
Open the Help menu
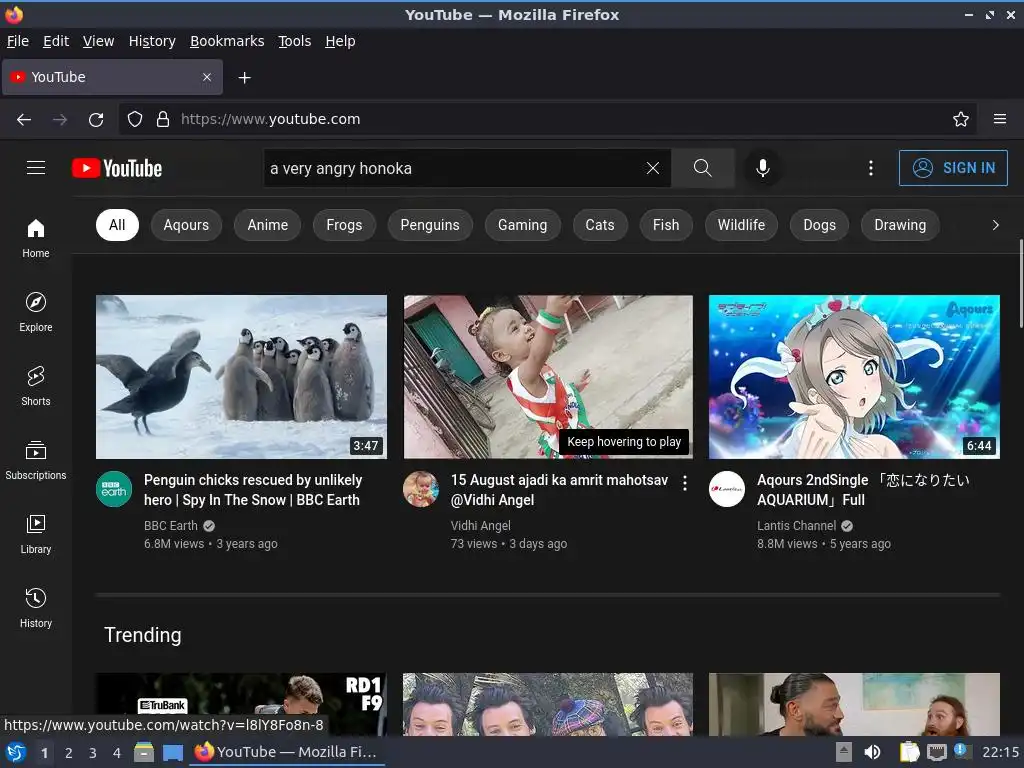pos(340,41)
